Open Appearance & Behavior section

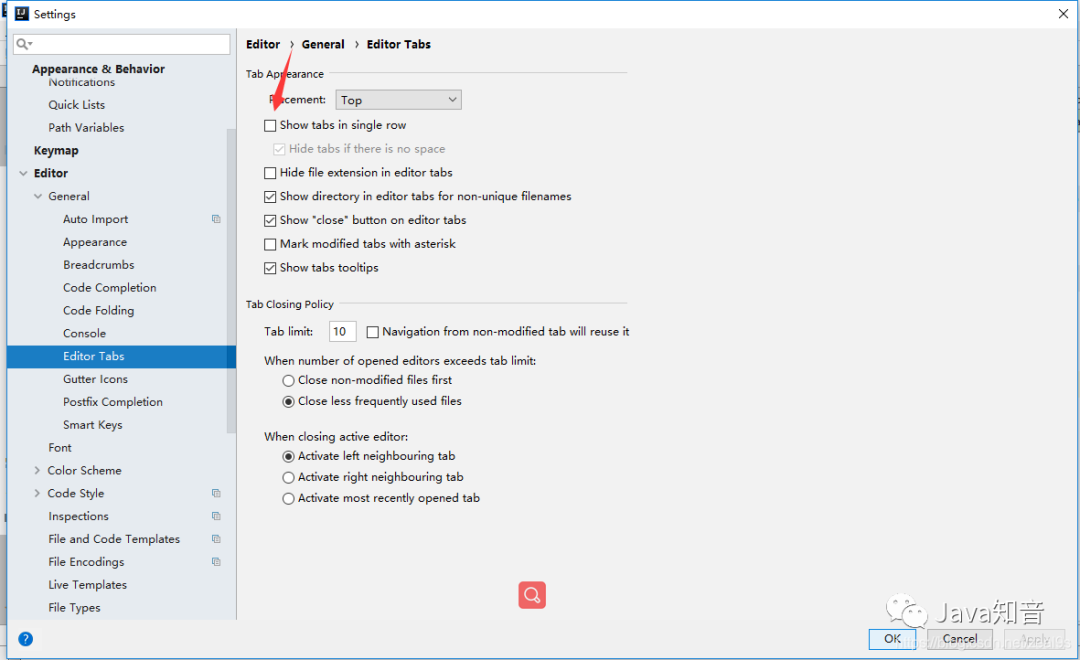[98, 69]
